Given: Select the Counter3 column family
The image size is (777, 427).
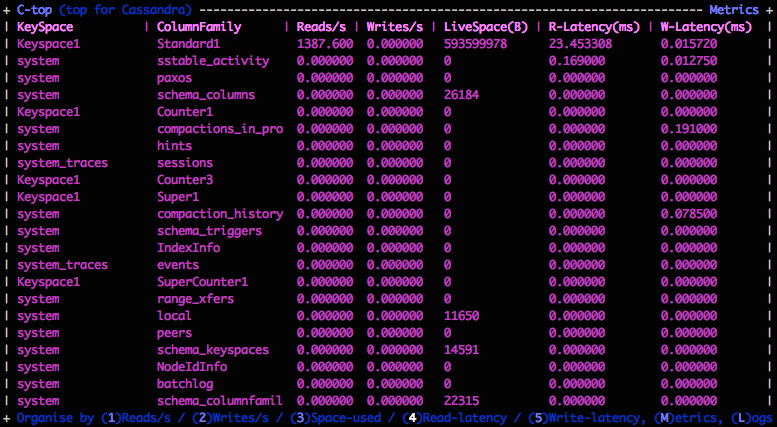Looking at the screenshot, I should click(185, 180).
